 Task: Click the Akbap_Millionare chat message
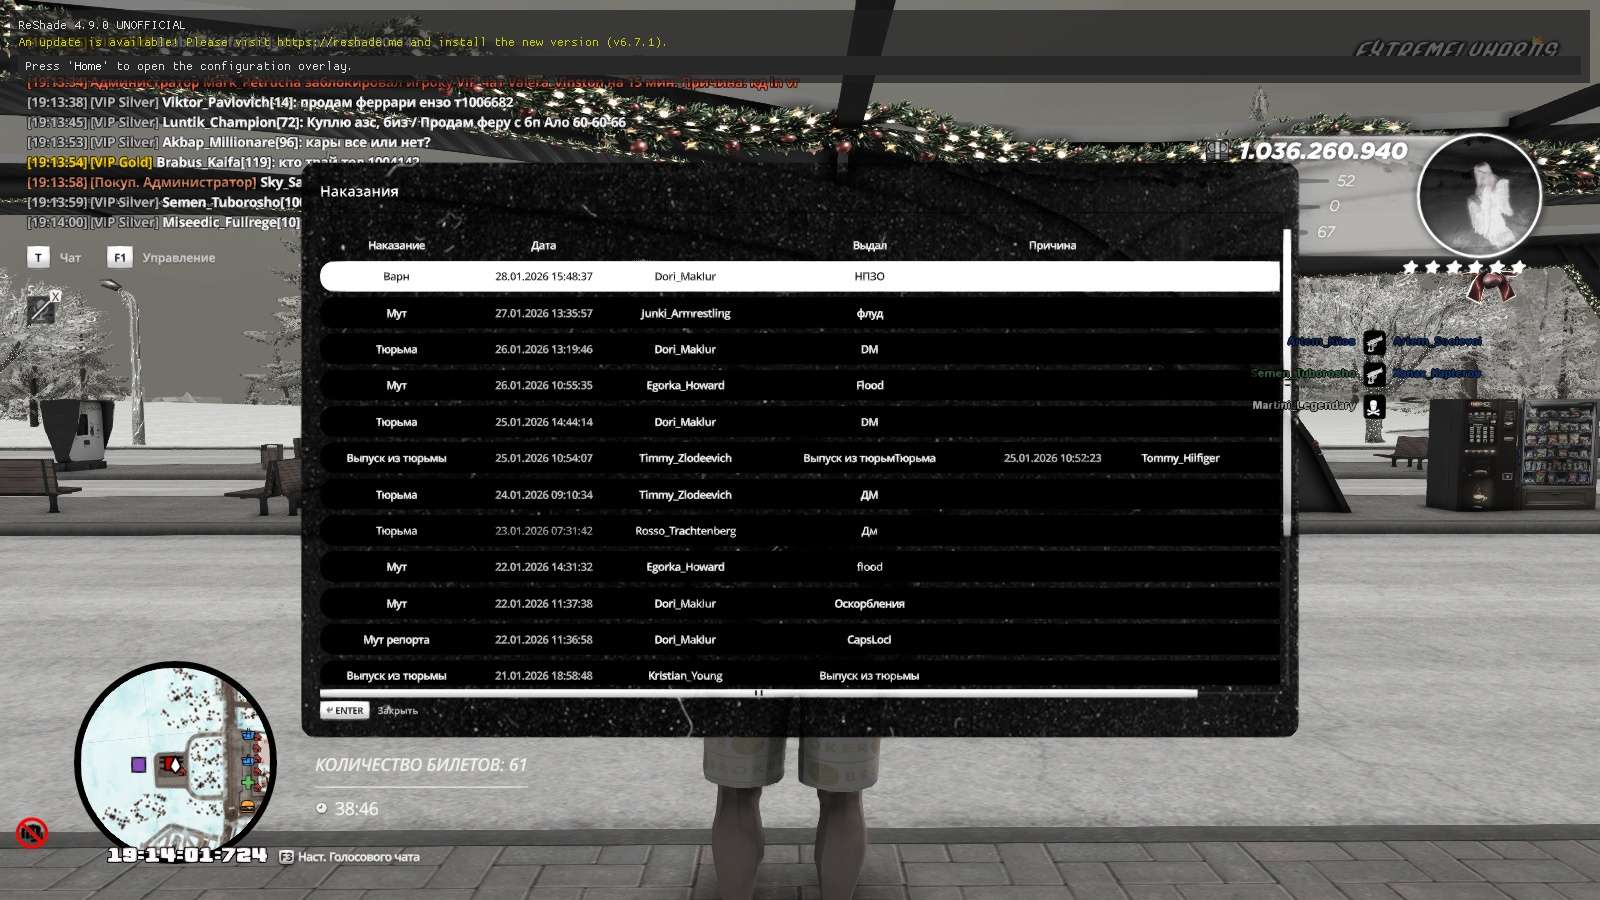(229, 142)
